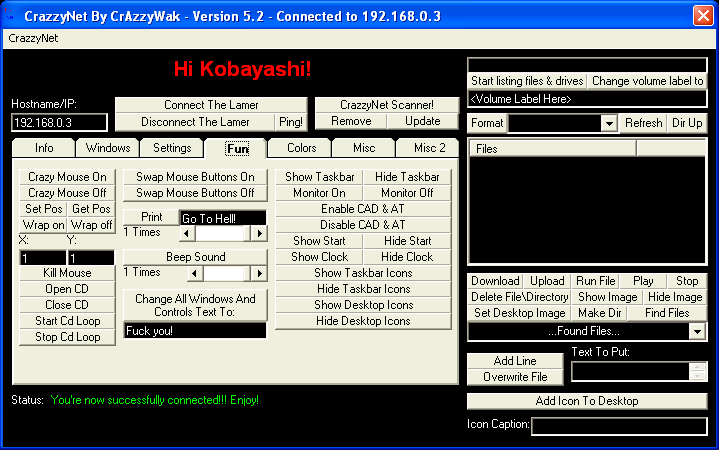The width and height of the screenshot is (719, 450).
Task: Open the CrazzyNet menu
Action: coord(33,38)
